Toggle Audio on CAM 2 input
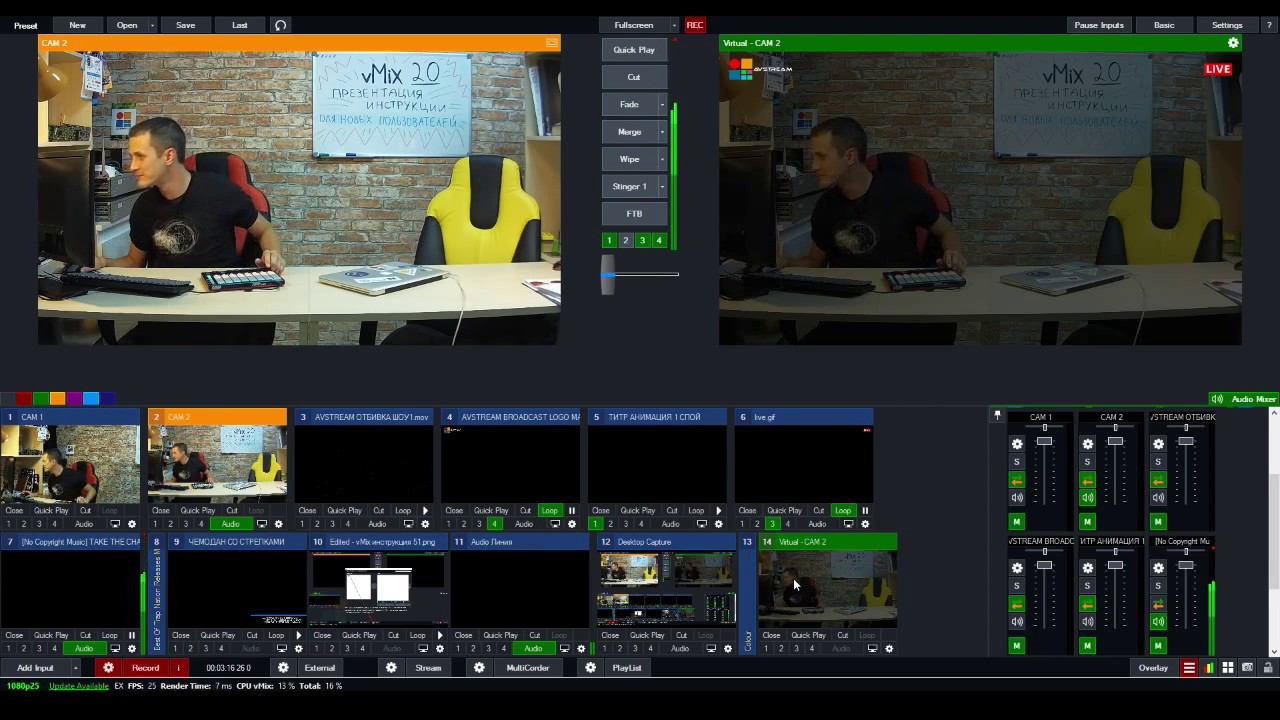 [231, 524]
